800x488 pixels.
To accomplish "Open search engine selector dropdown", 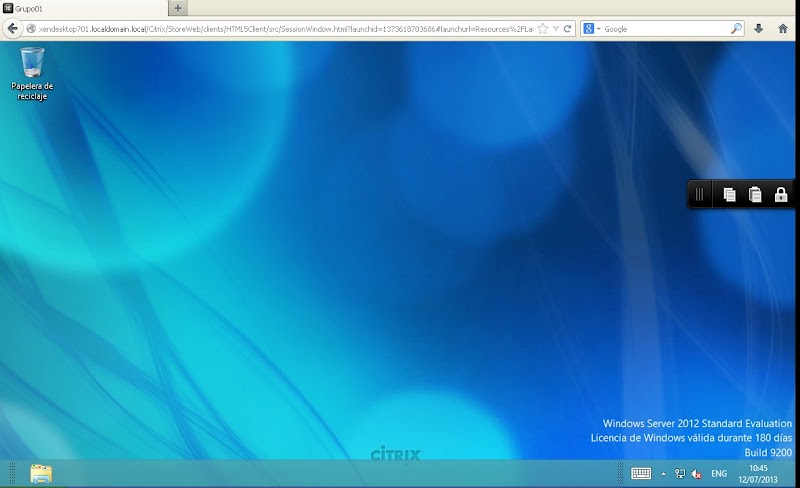I will [592, 29].
